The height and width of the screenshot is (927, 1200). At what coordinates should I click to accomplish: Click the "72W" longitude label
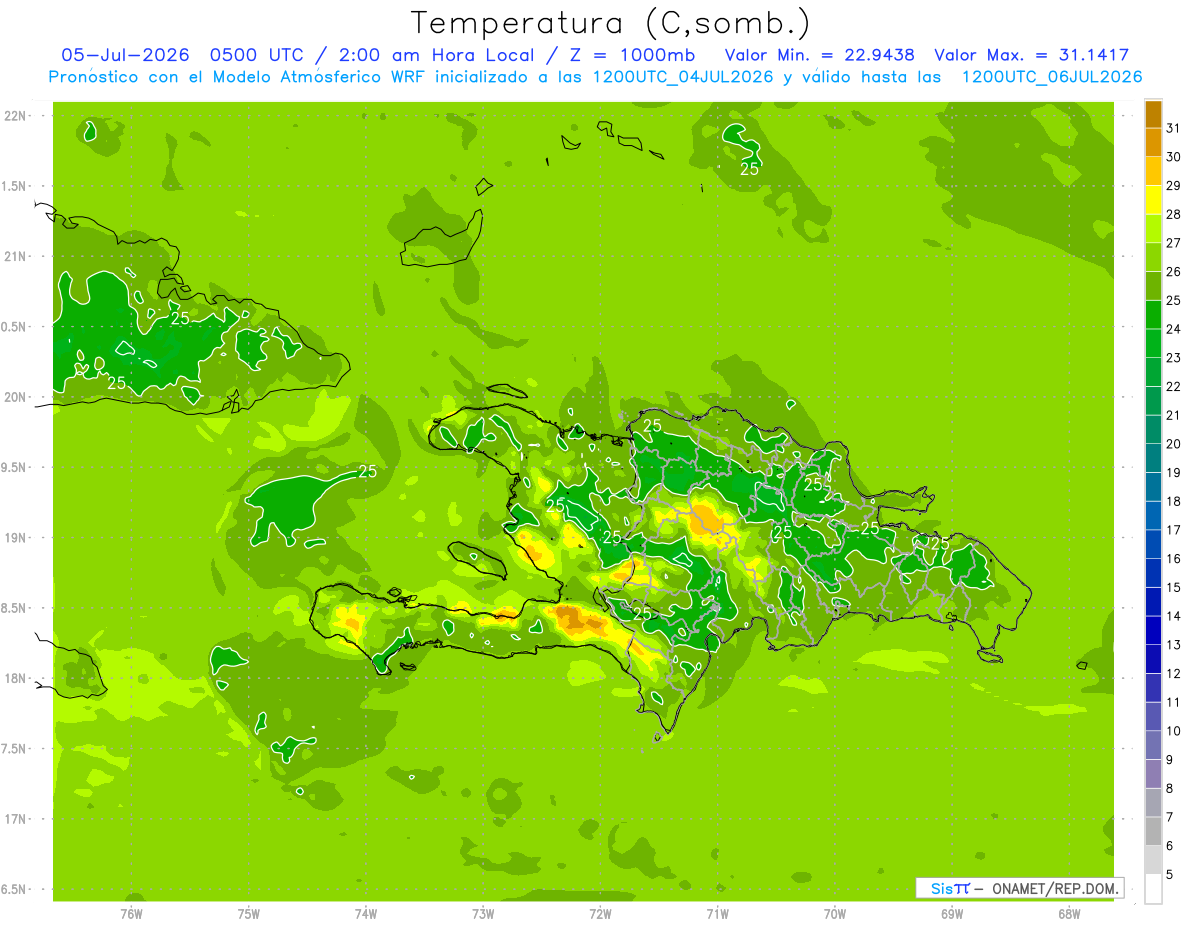(601, 913)
